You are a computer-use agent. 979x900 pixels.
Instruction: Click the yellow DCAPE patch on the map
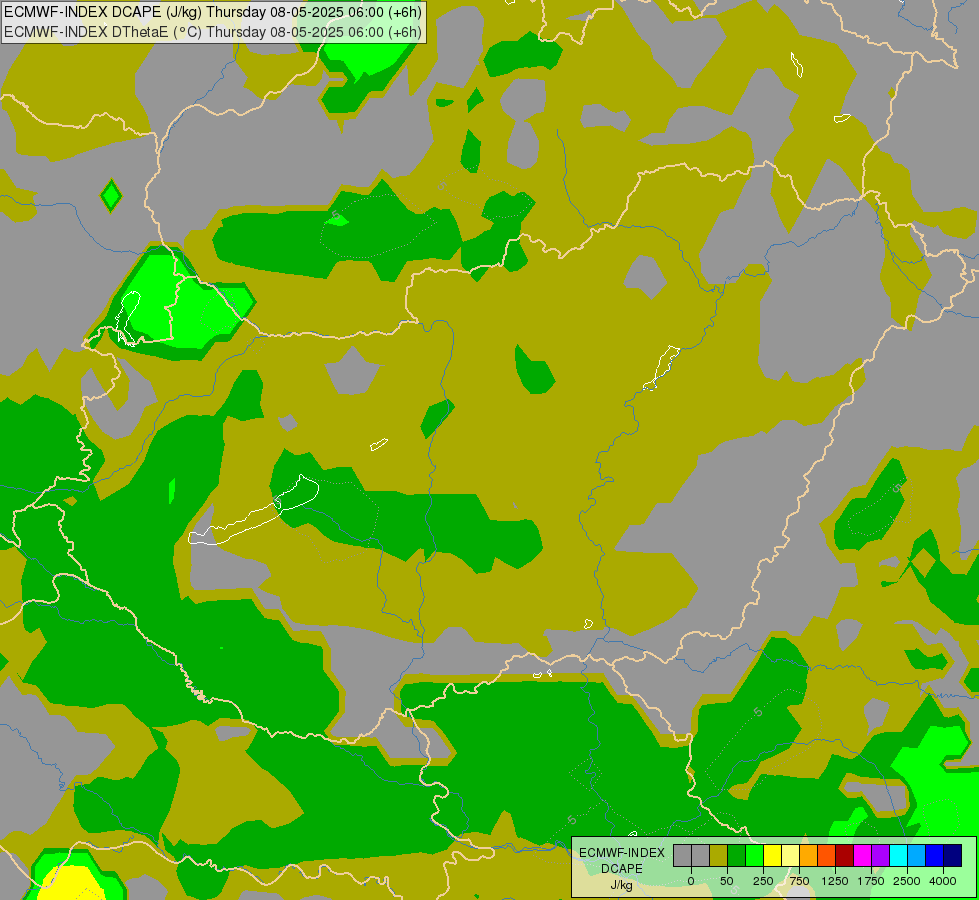coord(70,882)
